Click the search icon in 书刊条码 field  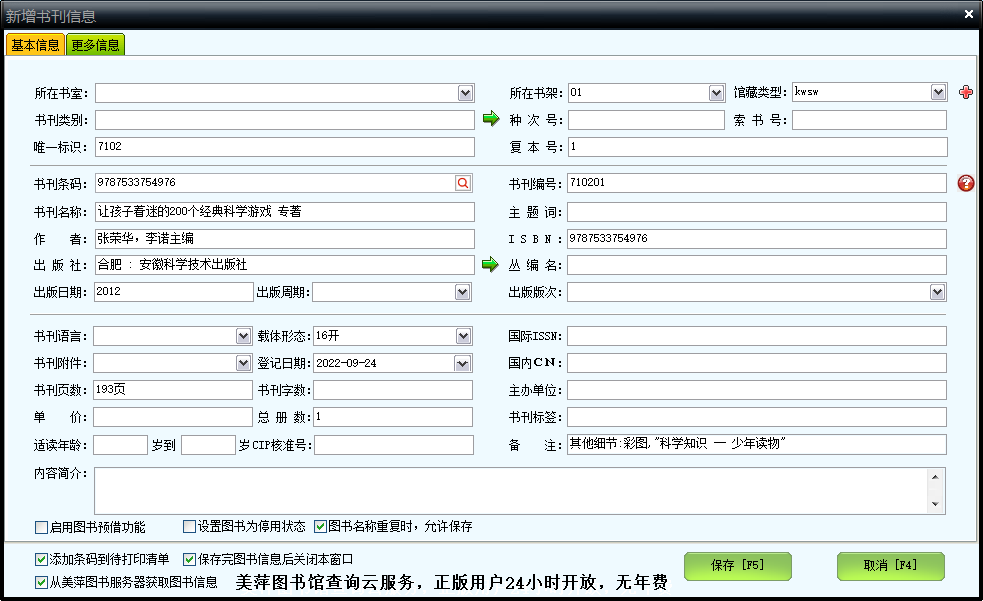tap(462, 183)
